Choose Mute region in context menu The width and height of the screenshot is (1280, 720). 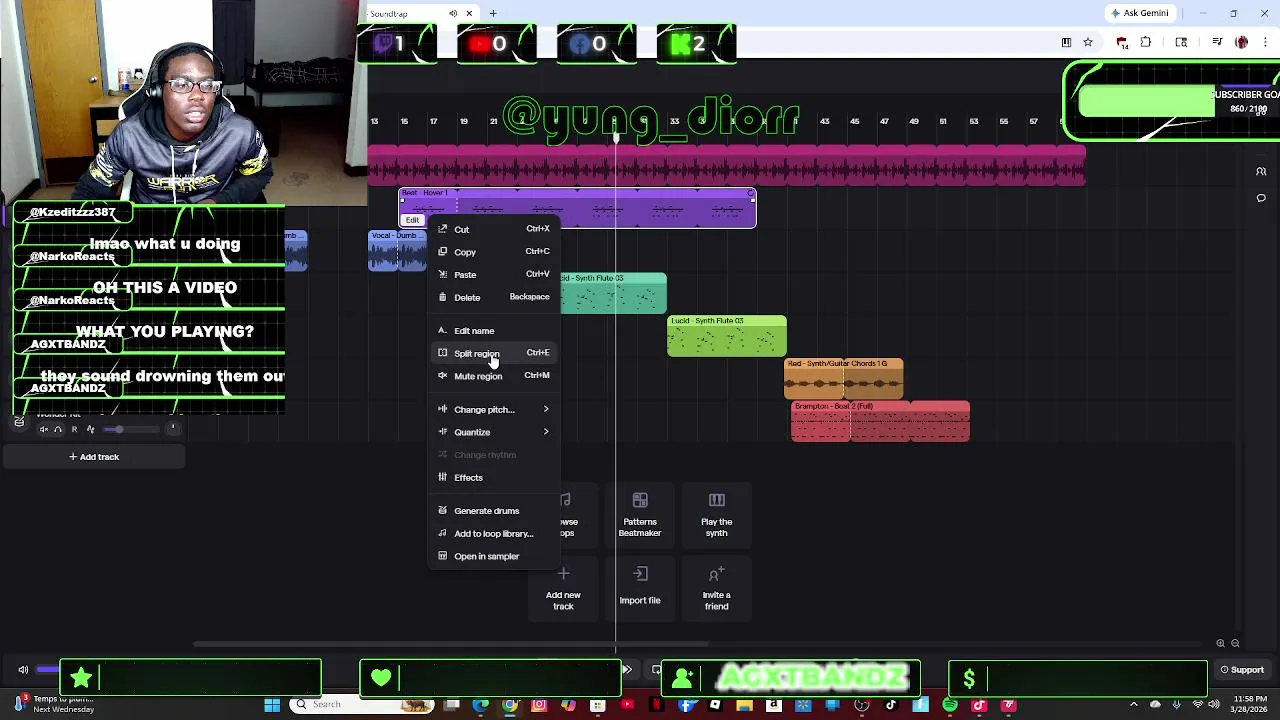click(x=494, y=376)
